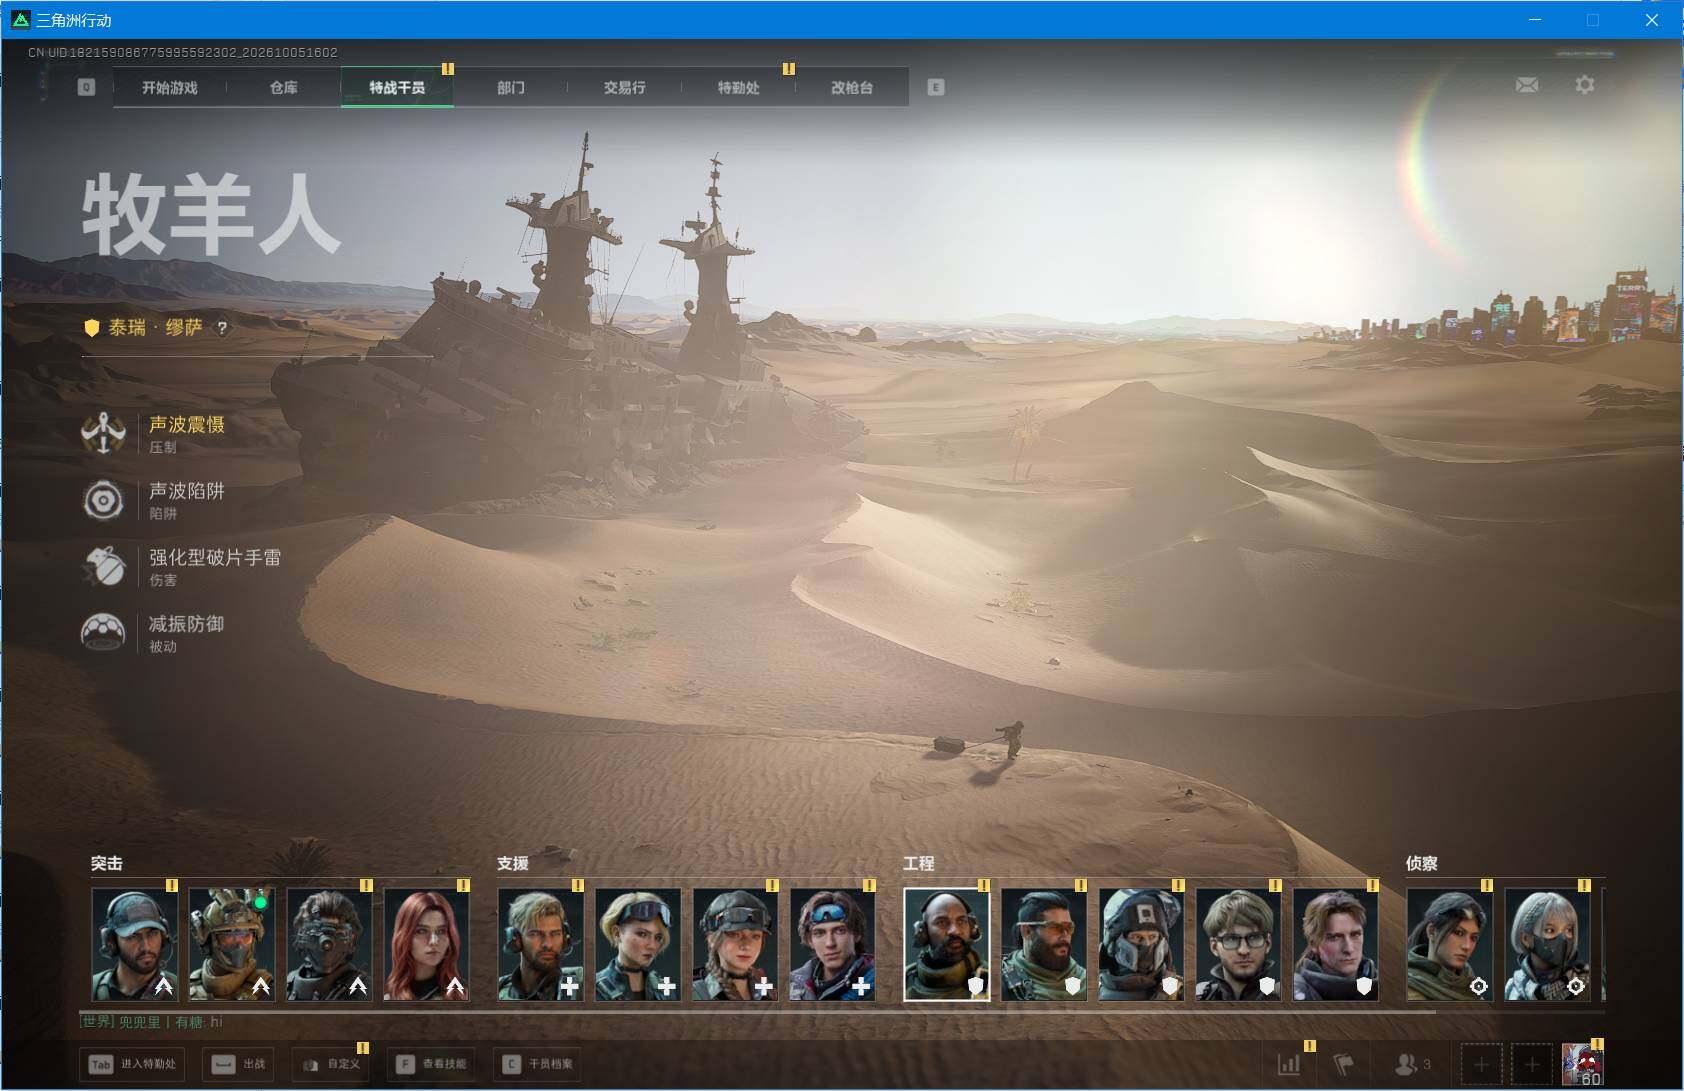
Task: Click the question mark next to 泰瑞·缪萨
Action: click(x=222, y=328)
